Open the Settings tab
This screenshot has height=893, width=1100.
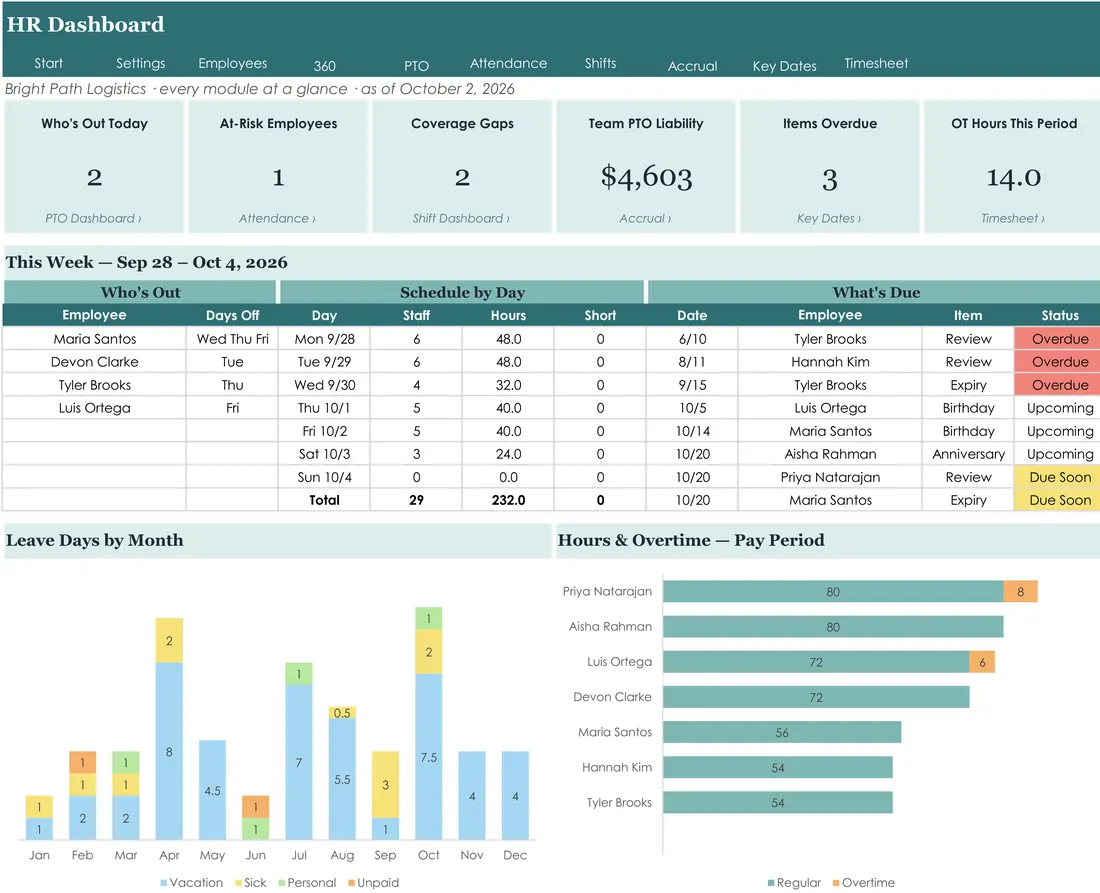pyautogui.click(x=140, y=63)
